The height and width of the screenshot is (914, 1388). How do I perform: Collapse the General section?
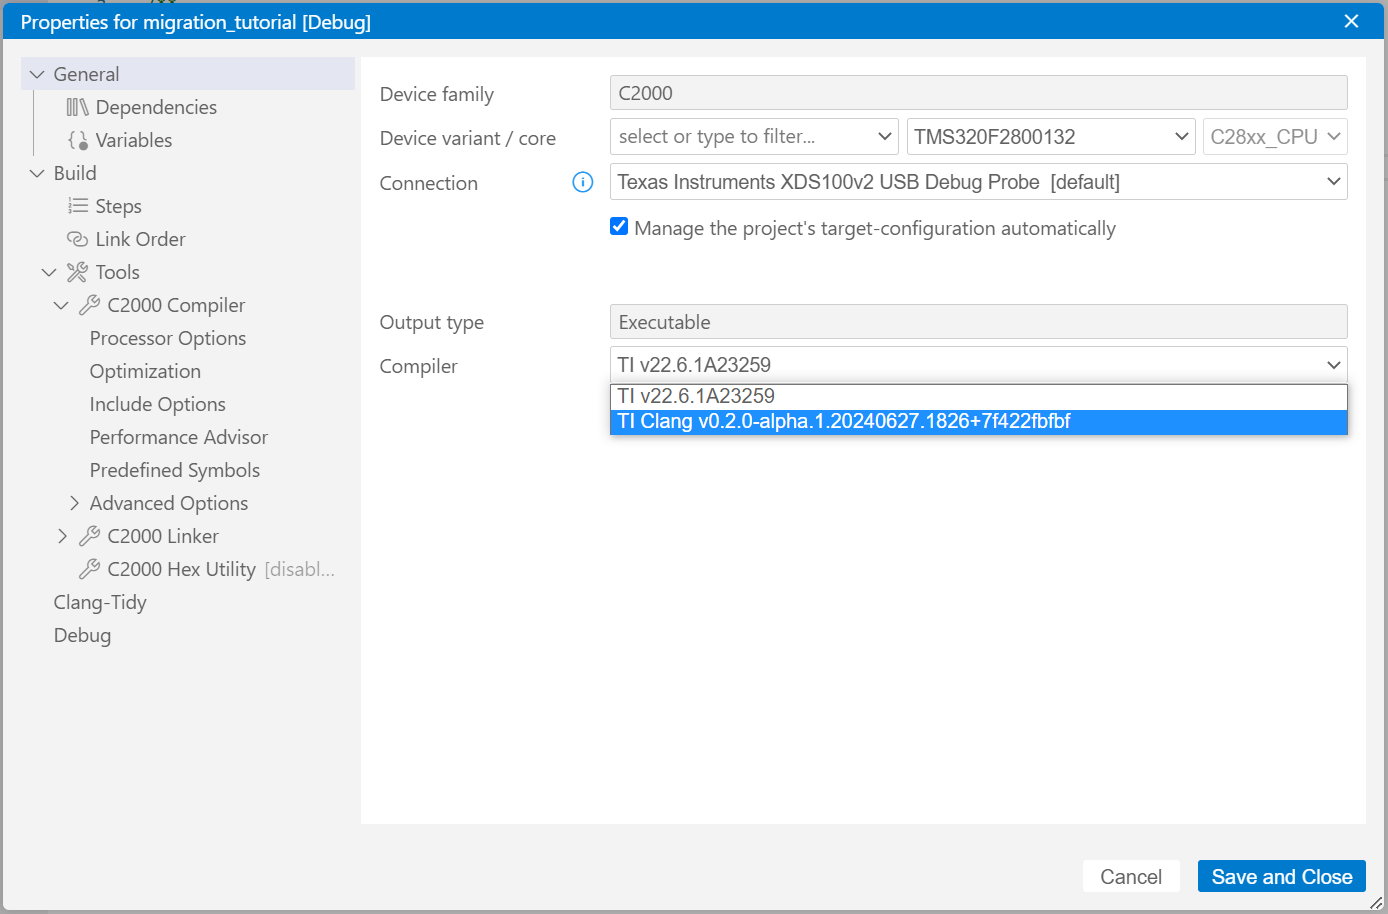tap(37, 73)
